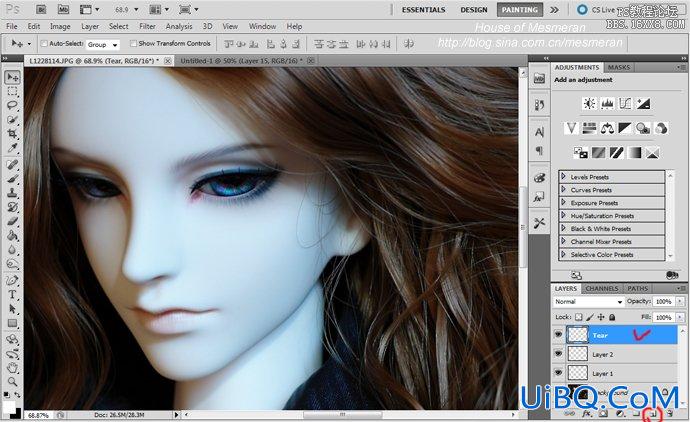Open the Layer menu
This screenshot has height=422, width=690.
[90, 26]
